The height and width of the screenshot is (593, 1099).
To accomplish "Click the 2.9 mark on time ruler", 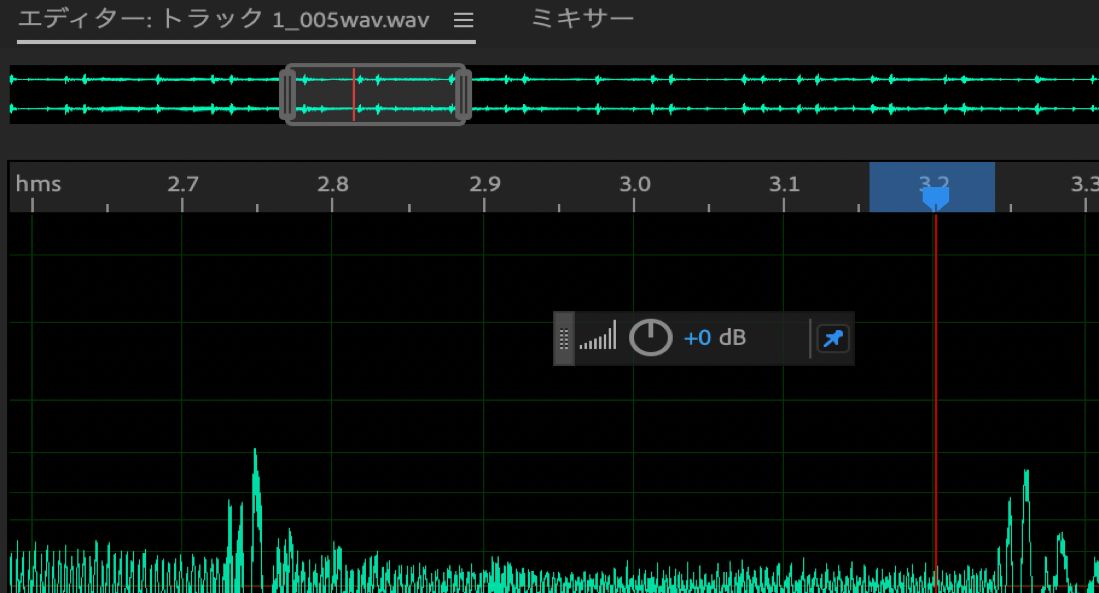I will [x=484, y=184].
